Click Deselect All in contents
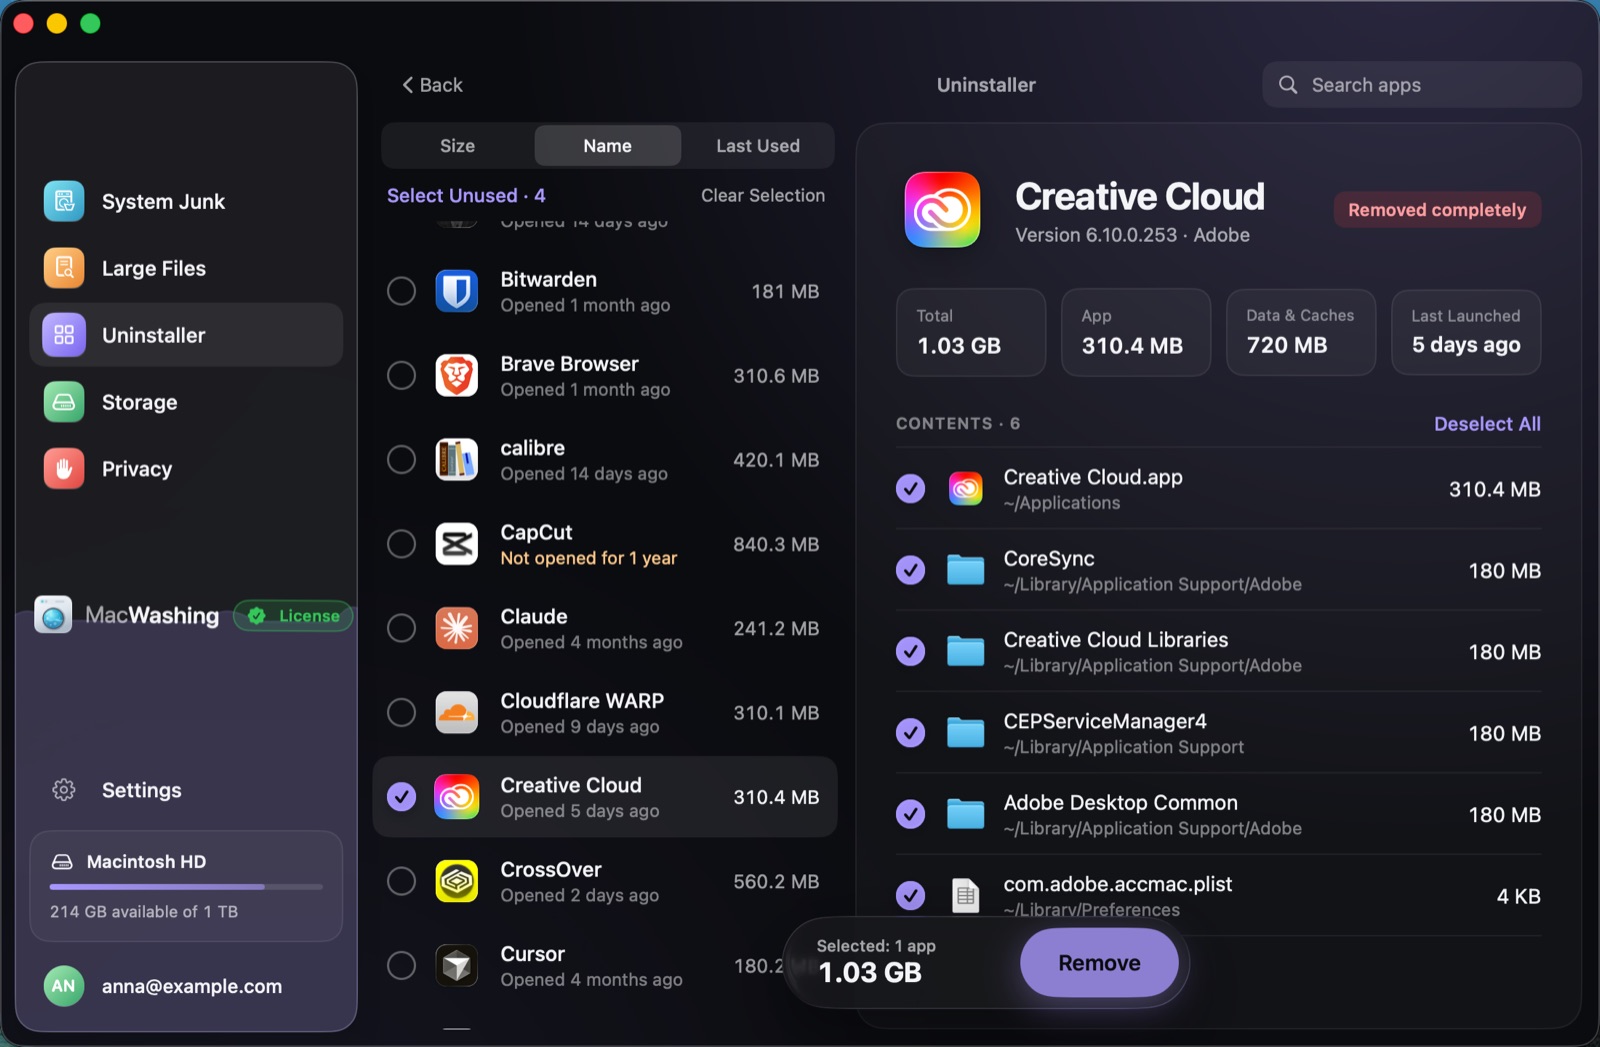Image resolution: width=1600 pixels, height=1047 pixels. pyautogui.click(x=1487, y=424)
